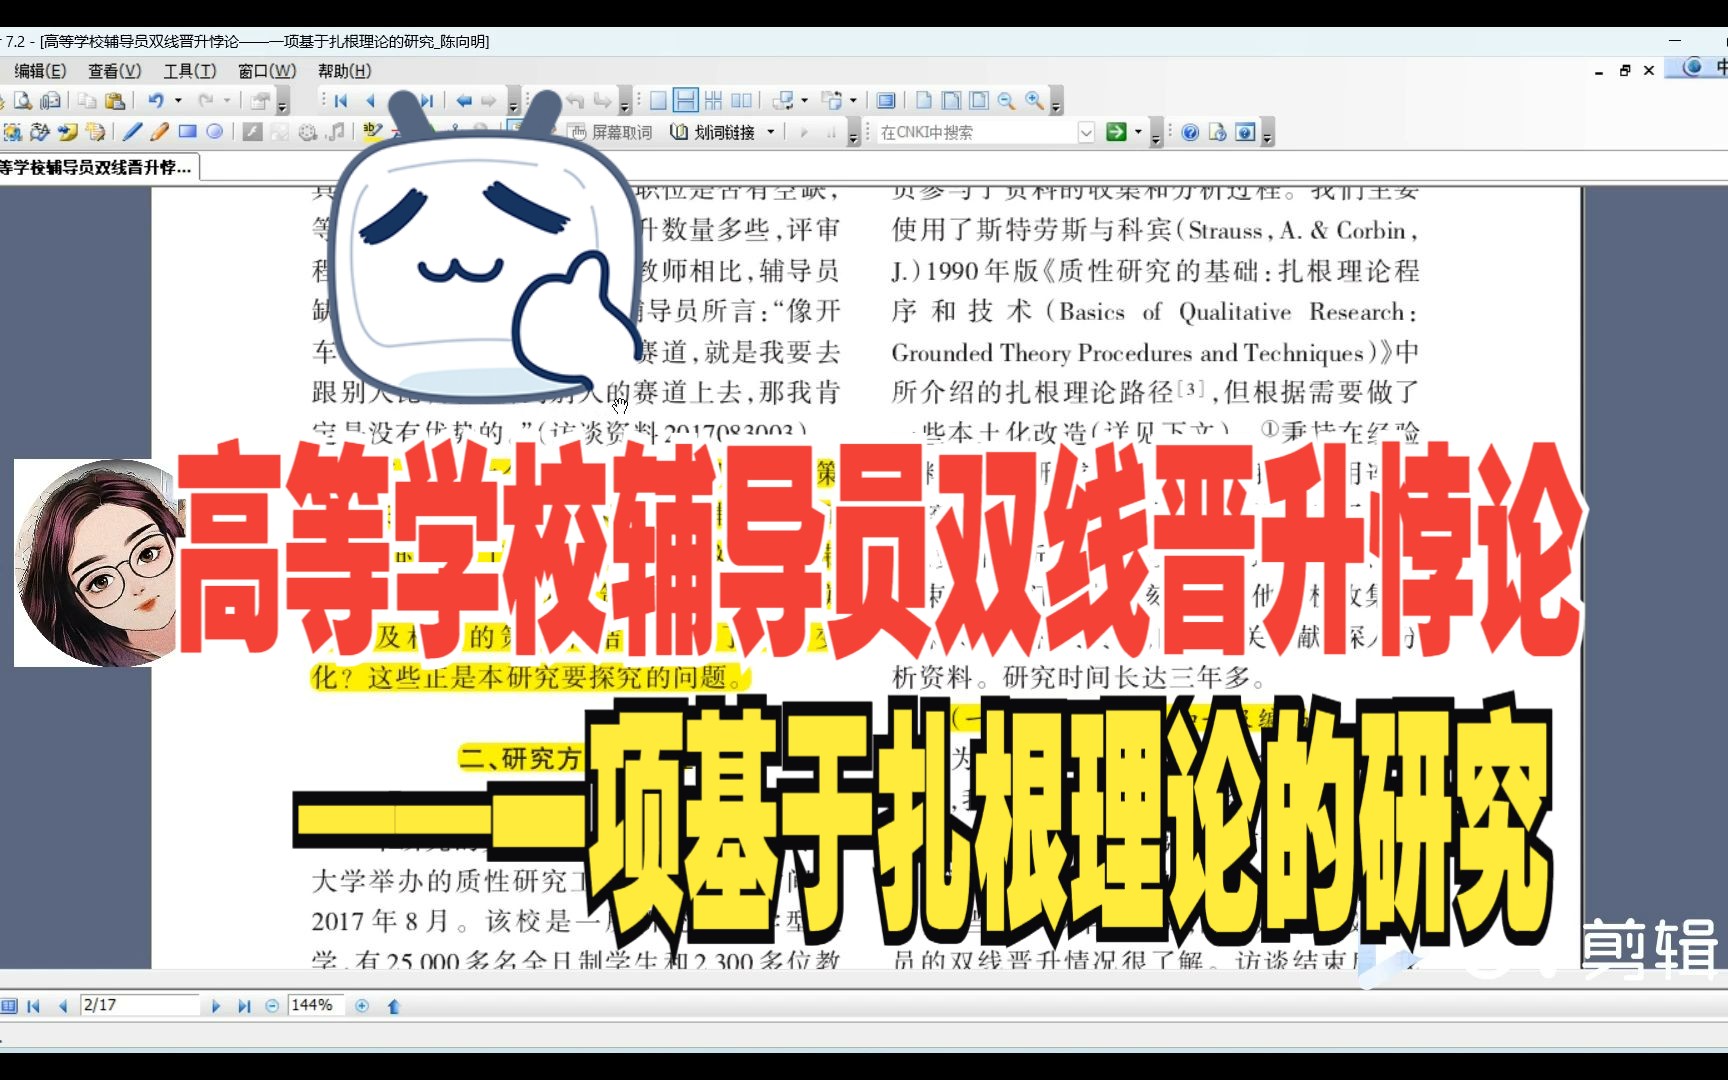
Task: Toggle full screen reading mode
Action: tap(886, 100)
